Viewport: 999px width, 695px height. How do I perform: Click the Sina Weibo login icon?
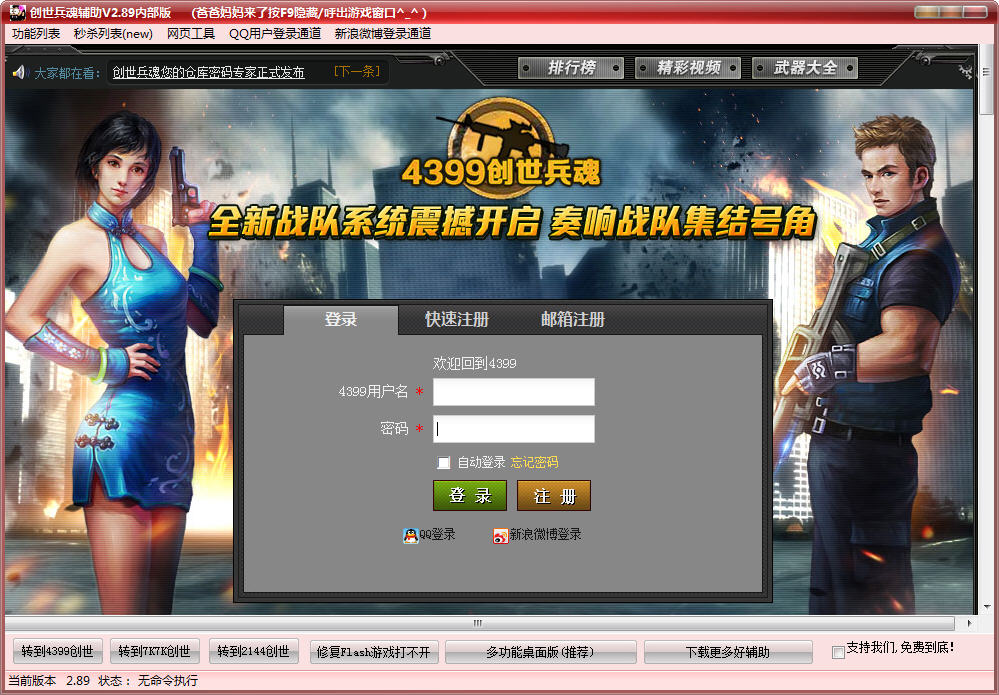pyautogui.click(x=500, y=536)
